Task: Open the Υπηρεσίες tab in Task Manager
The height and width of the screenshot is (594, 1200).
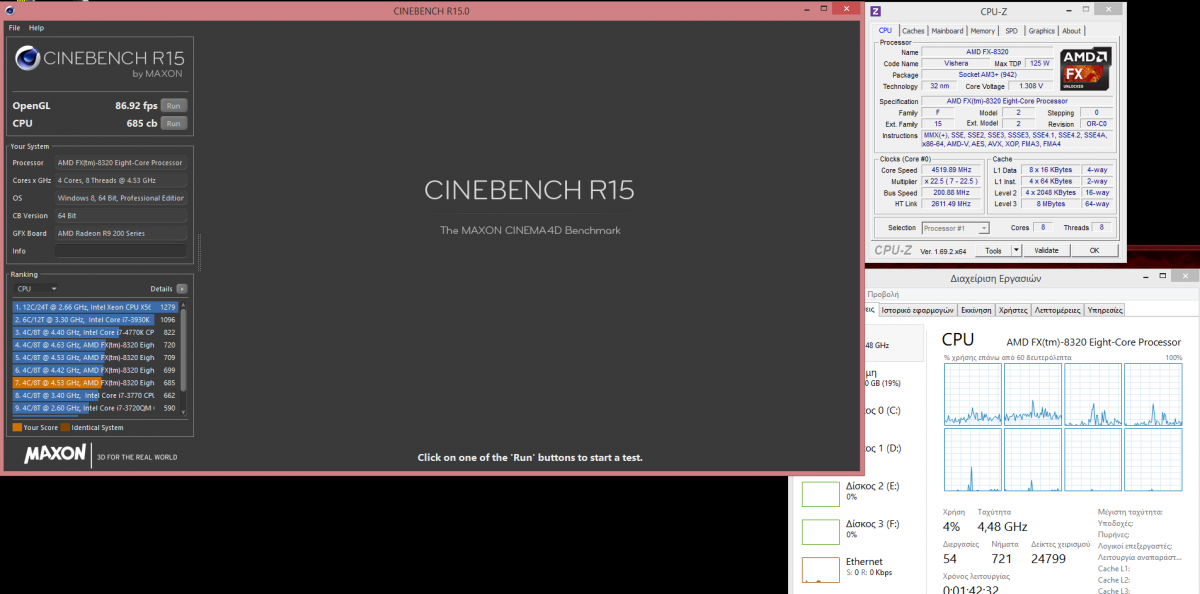Action: pyautogui.click(x=1105, y=310)
